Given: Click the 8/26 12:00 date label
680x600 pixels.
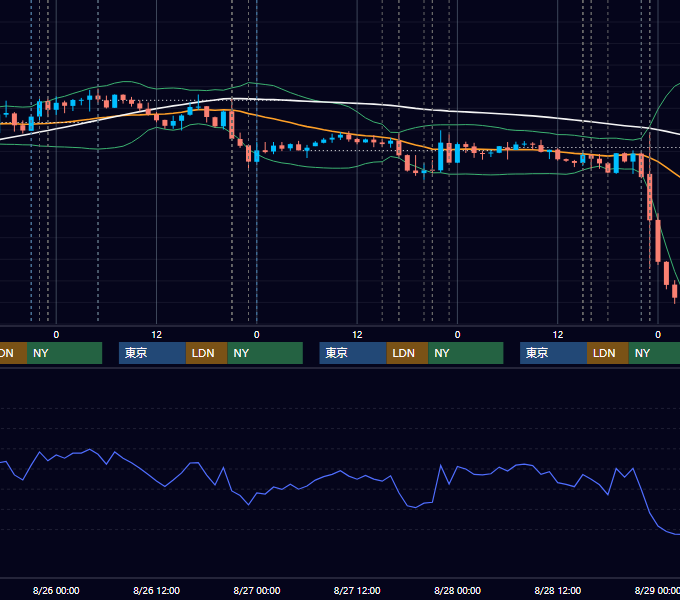Looking at the screenshot, I should pos(156,590).
